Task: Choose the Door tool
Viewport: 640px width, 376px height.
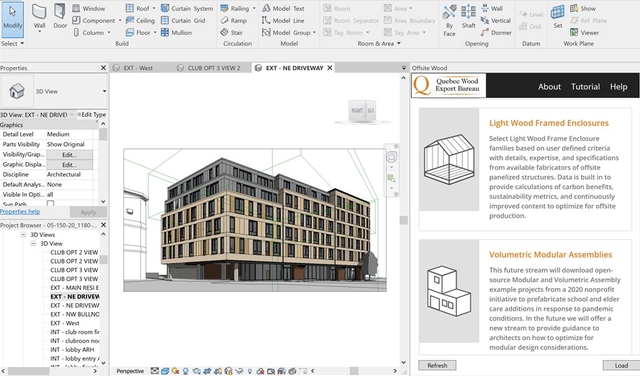Action: 60,16
